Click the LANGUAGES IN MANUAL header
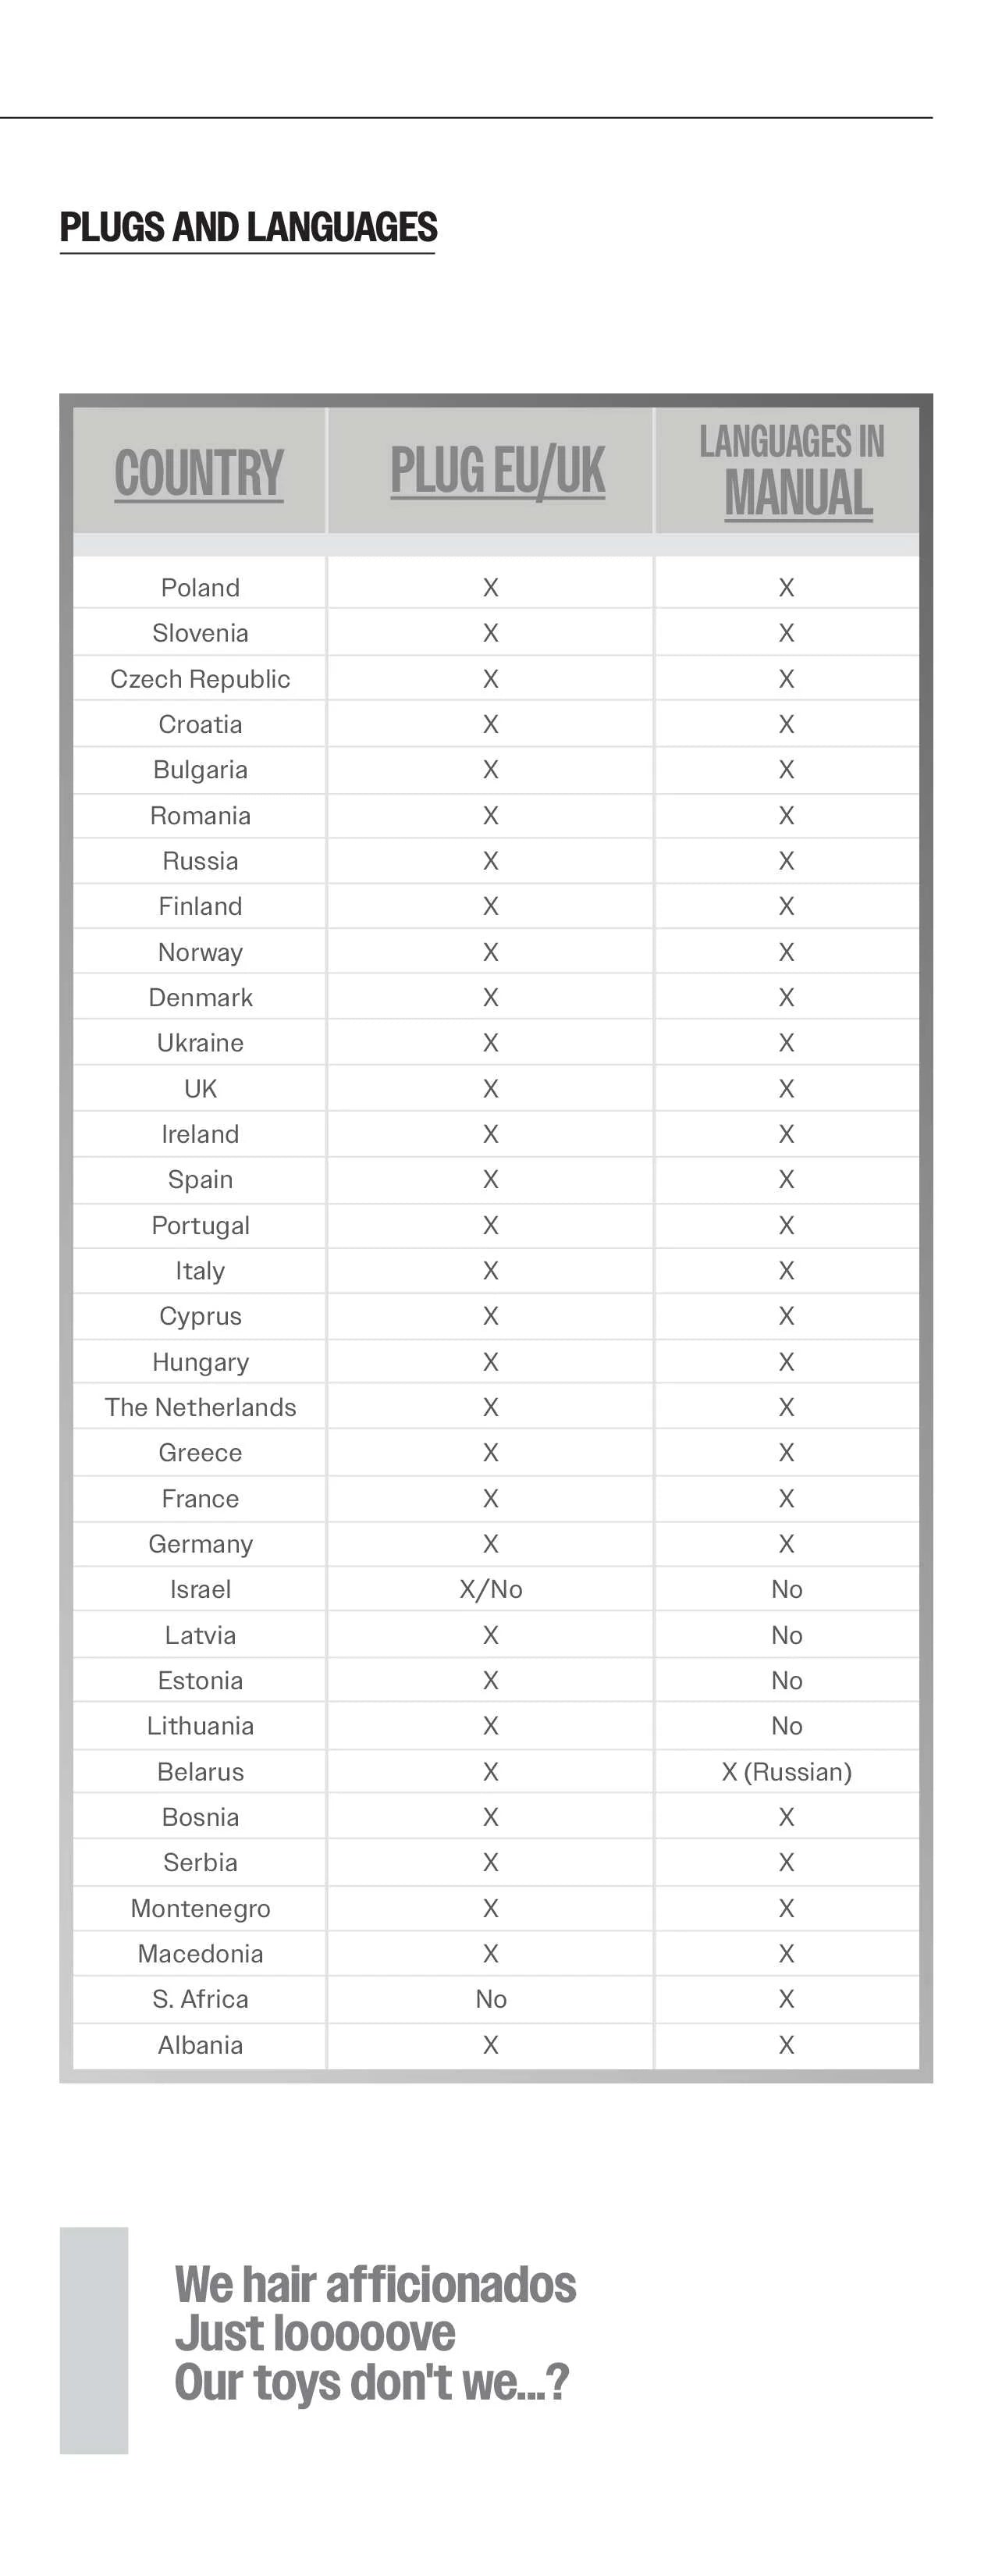The image size is (995, 2576). pos(791,470)
